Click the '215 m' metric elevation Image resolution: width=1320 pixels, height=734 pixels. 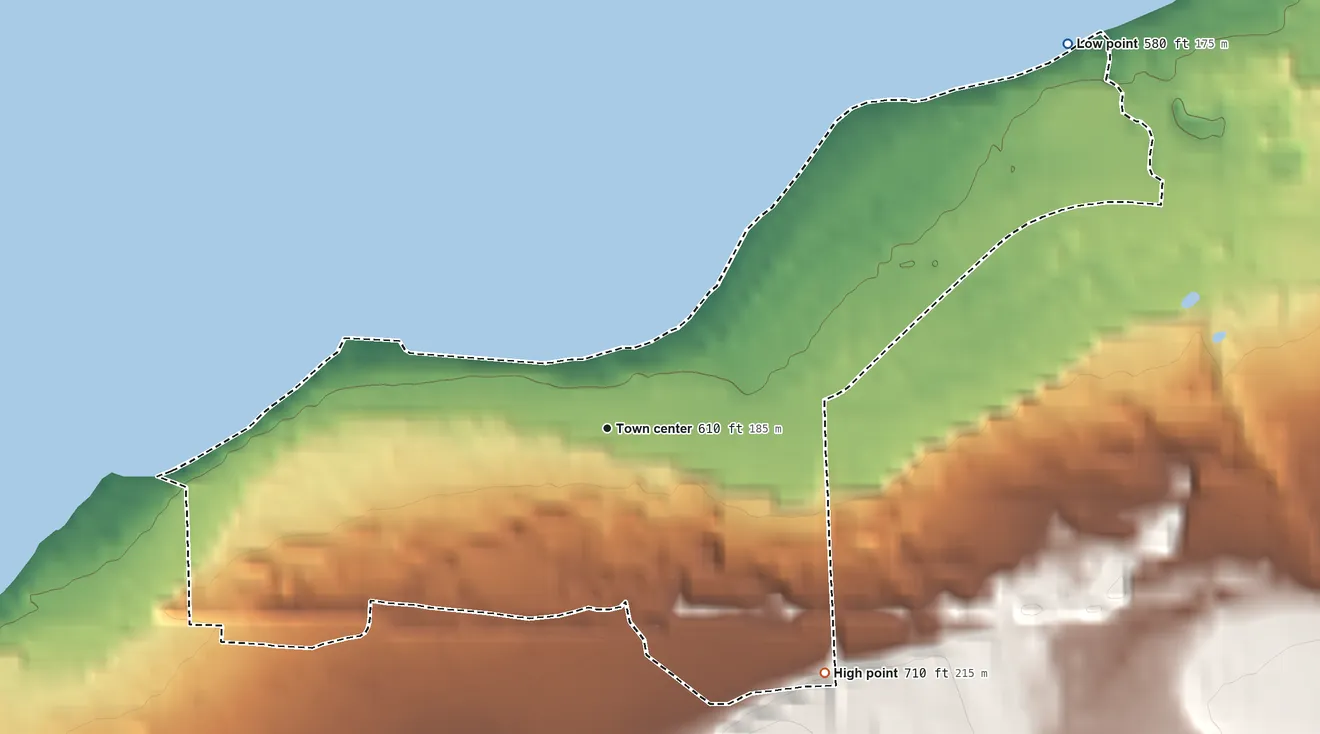click(971, 674)
